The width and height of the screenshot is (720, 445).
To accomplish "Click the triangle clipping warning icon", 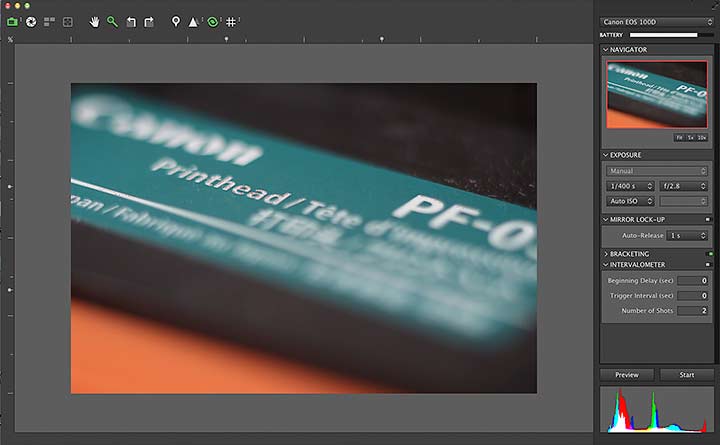I will point(193,22).
